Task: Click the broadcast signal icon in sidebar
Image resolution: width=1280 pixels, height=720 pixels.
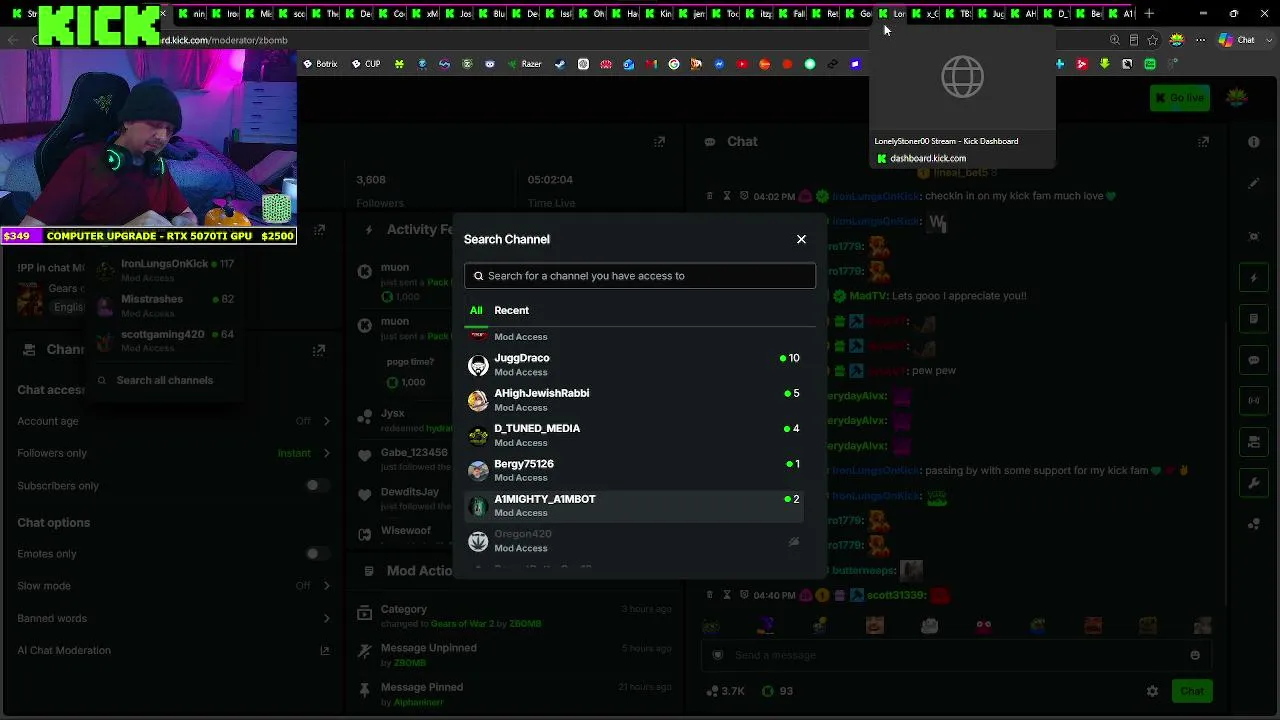Action: point(1254,401)
